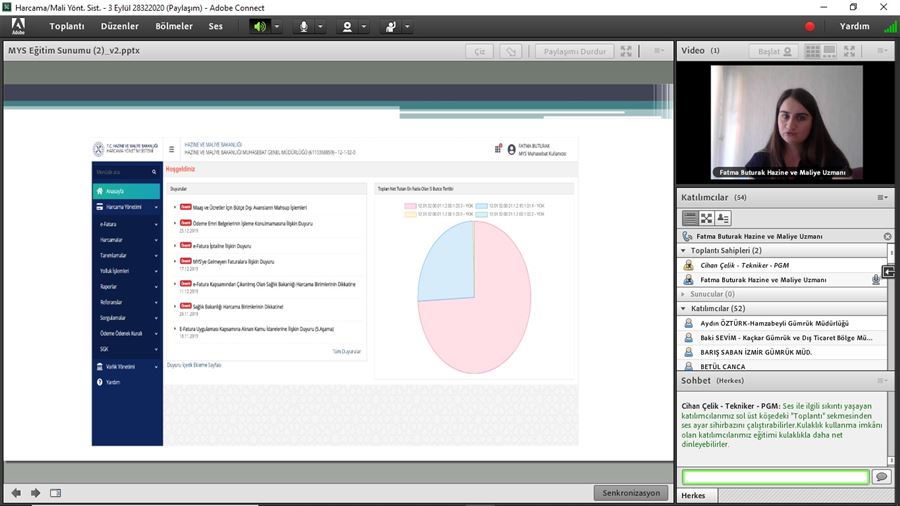Mute the speaker audio icon
This screenshot has width=900, height=506.
coord(260,26)
